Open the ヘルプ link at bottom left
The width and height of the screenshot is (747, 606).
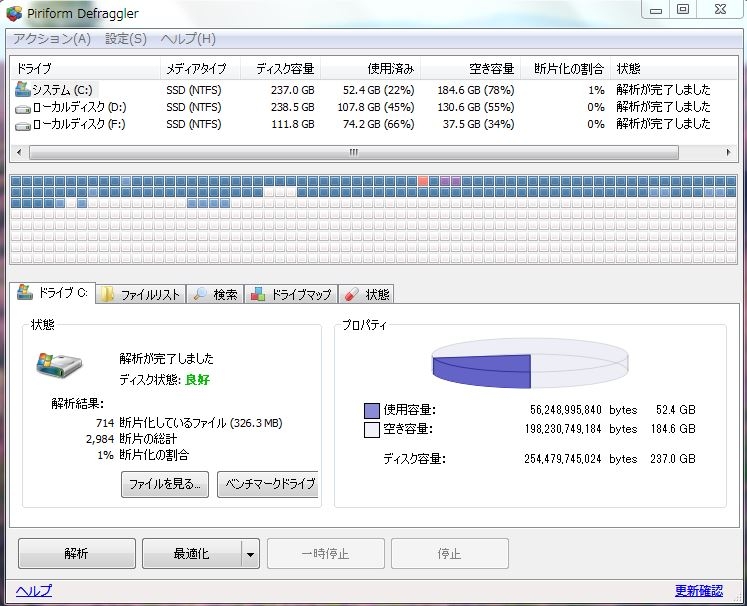pos(33,590)
